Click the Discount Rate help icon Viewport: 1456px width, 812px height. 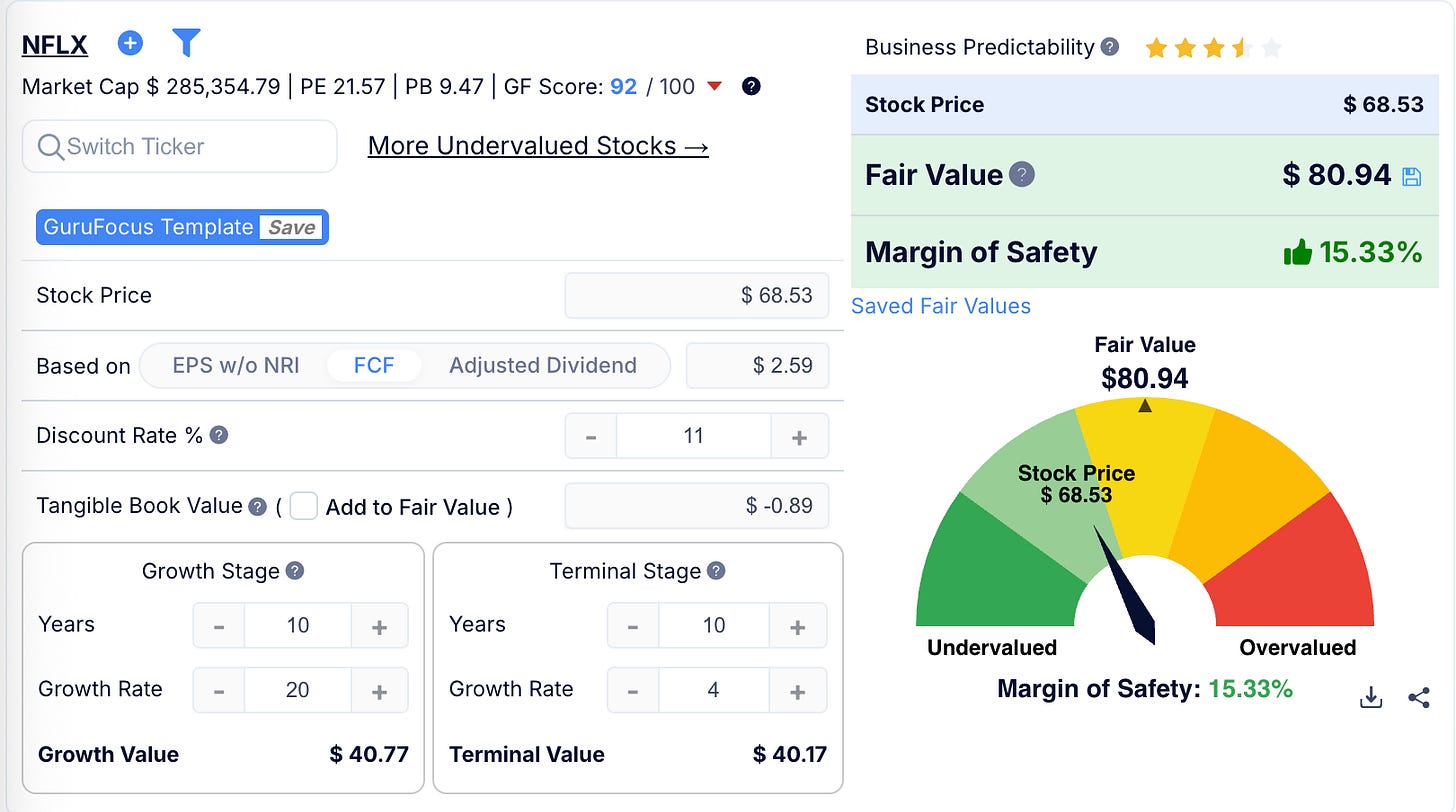219,435
